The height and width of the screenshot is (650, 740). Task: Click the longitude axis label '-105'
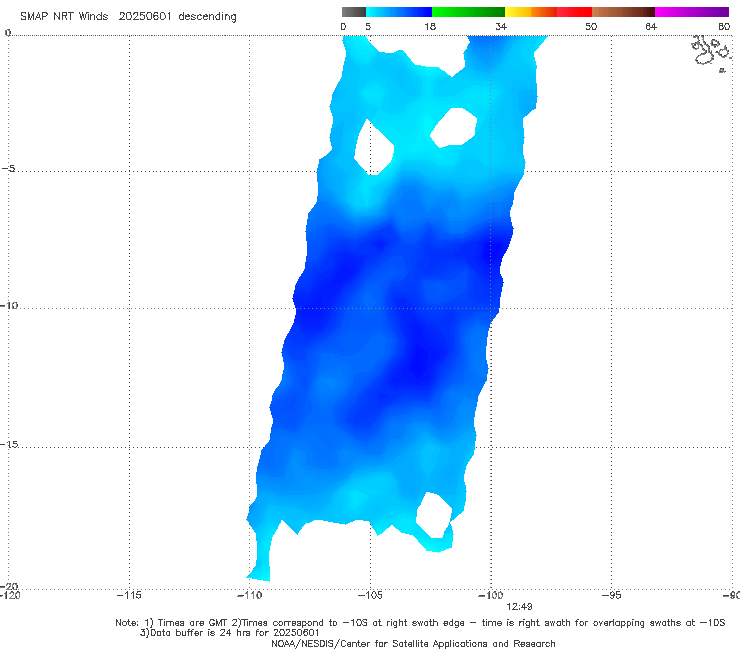pos(370,595)
